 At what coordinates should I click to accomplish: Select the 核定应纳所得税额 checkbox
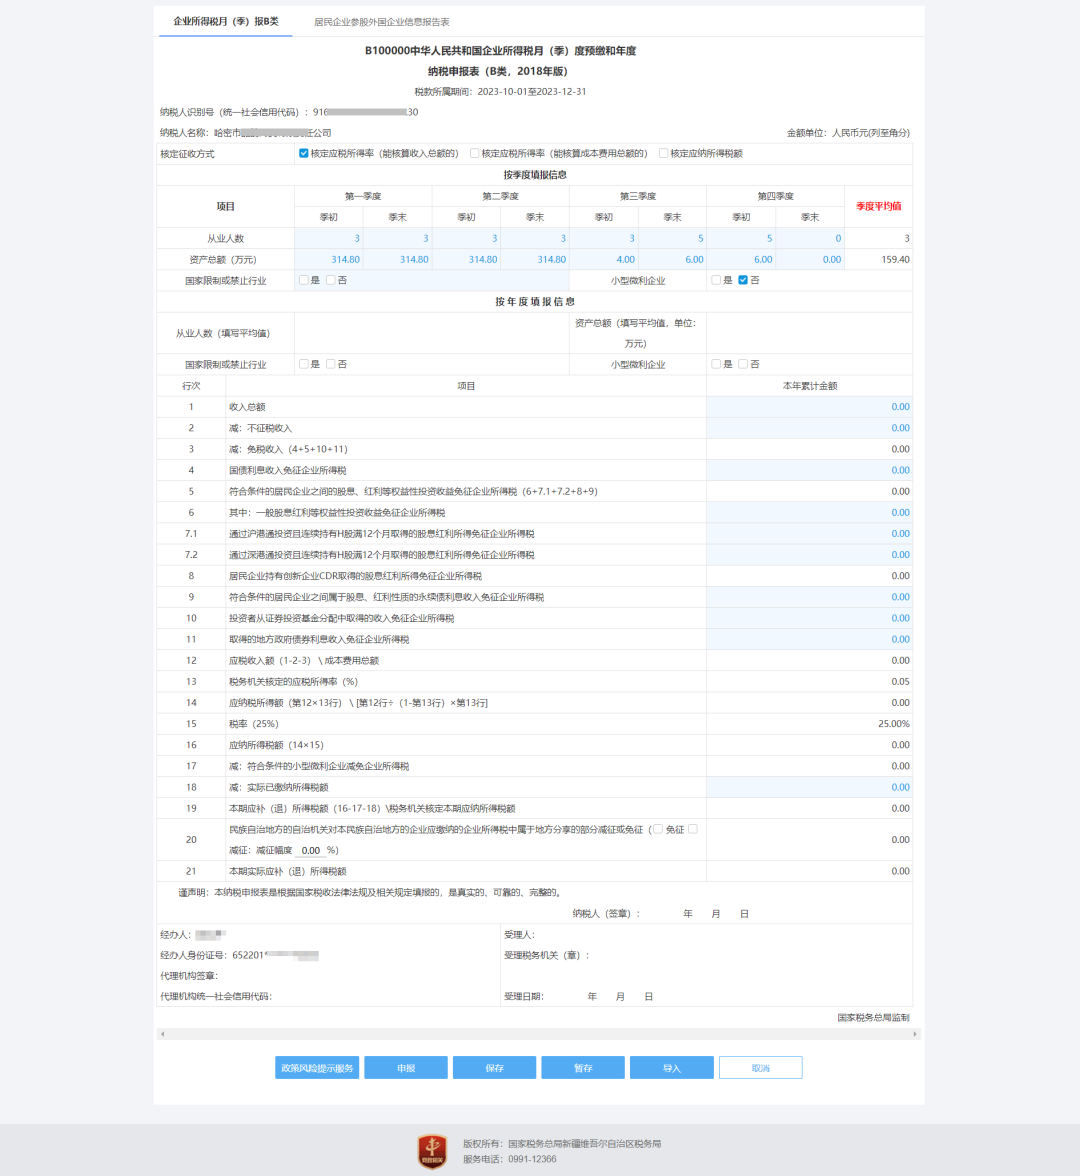(x=664, y=153)
